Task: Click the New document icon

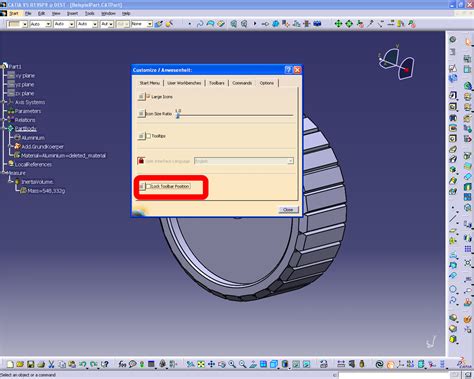Action: pyautogui.click(x=10, y=364)
